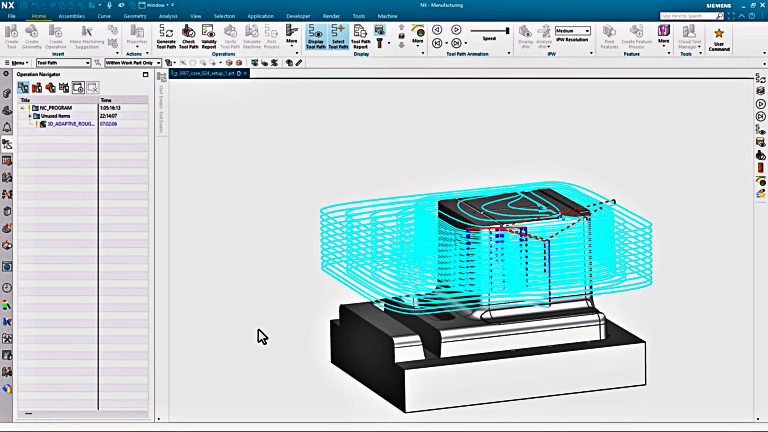Screen dimensions: 768x432
Task: Expand the Unused Items node
Action: click(29, 116)
